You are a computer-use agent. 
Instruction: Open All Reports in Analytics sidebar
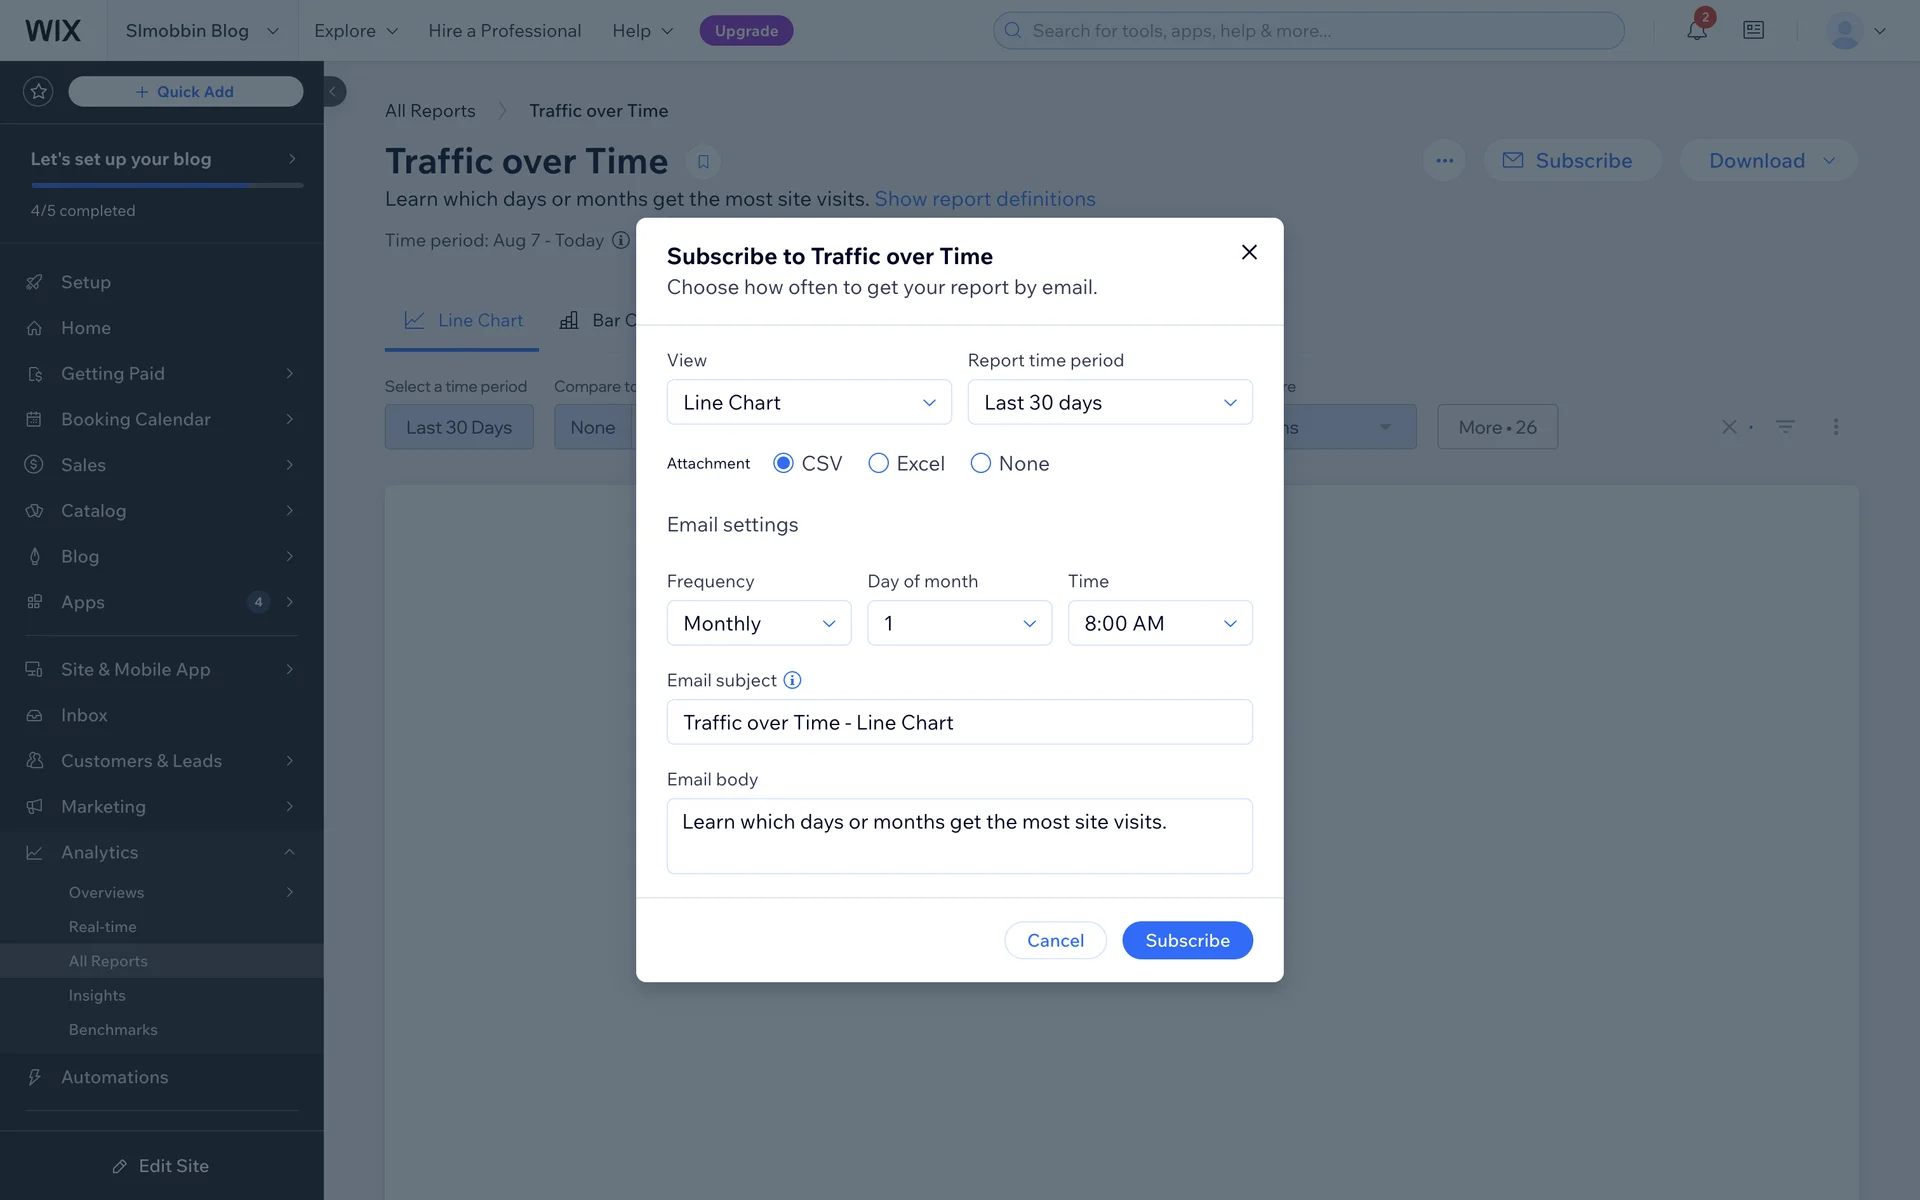[108, 961]
